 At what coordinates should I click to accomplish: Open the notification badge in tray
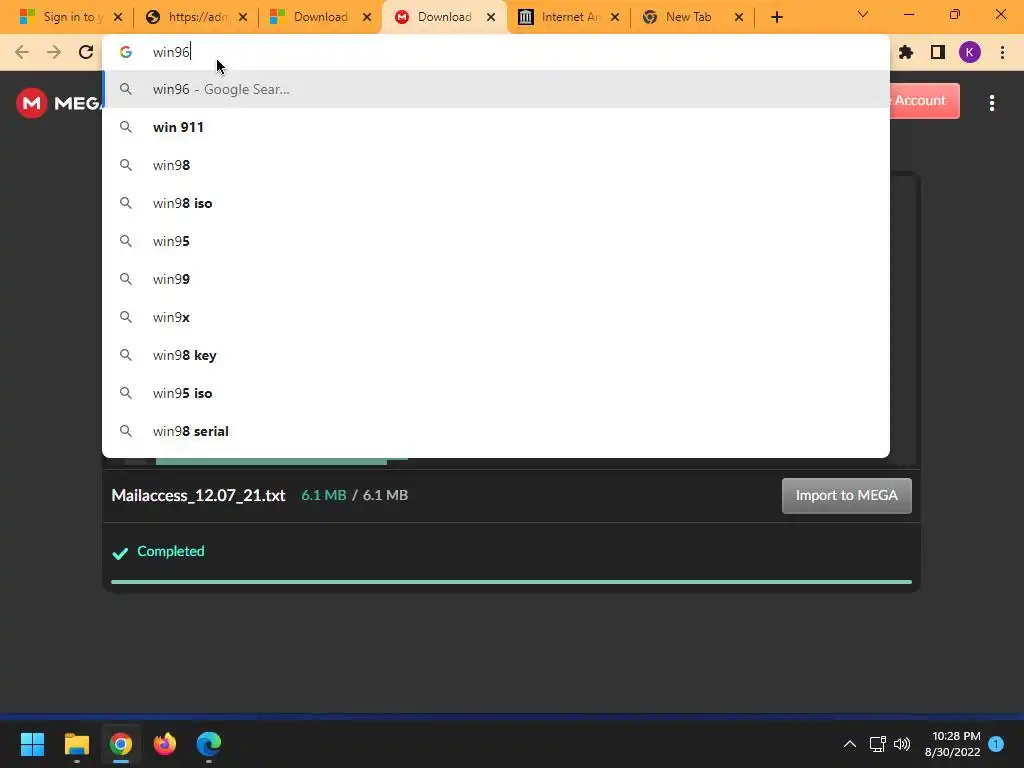coord(996,744)
